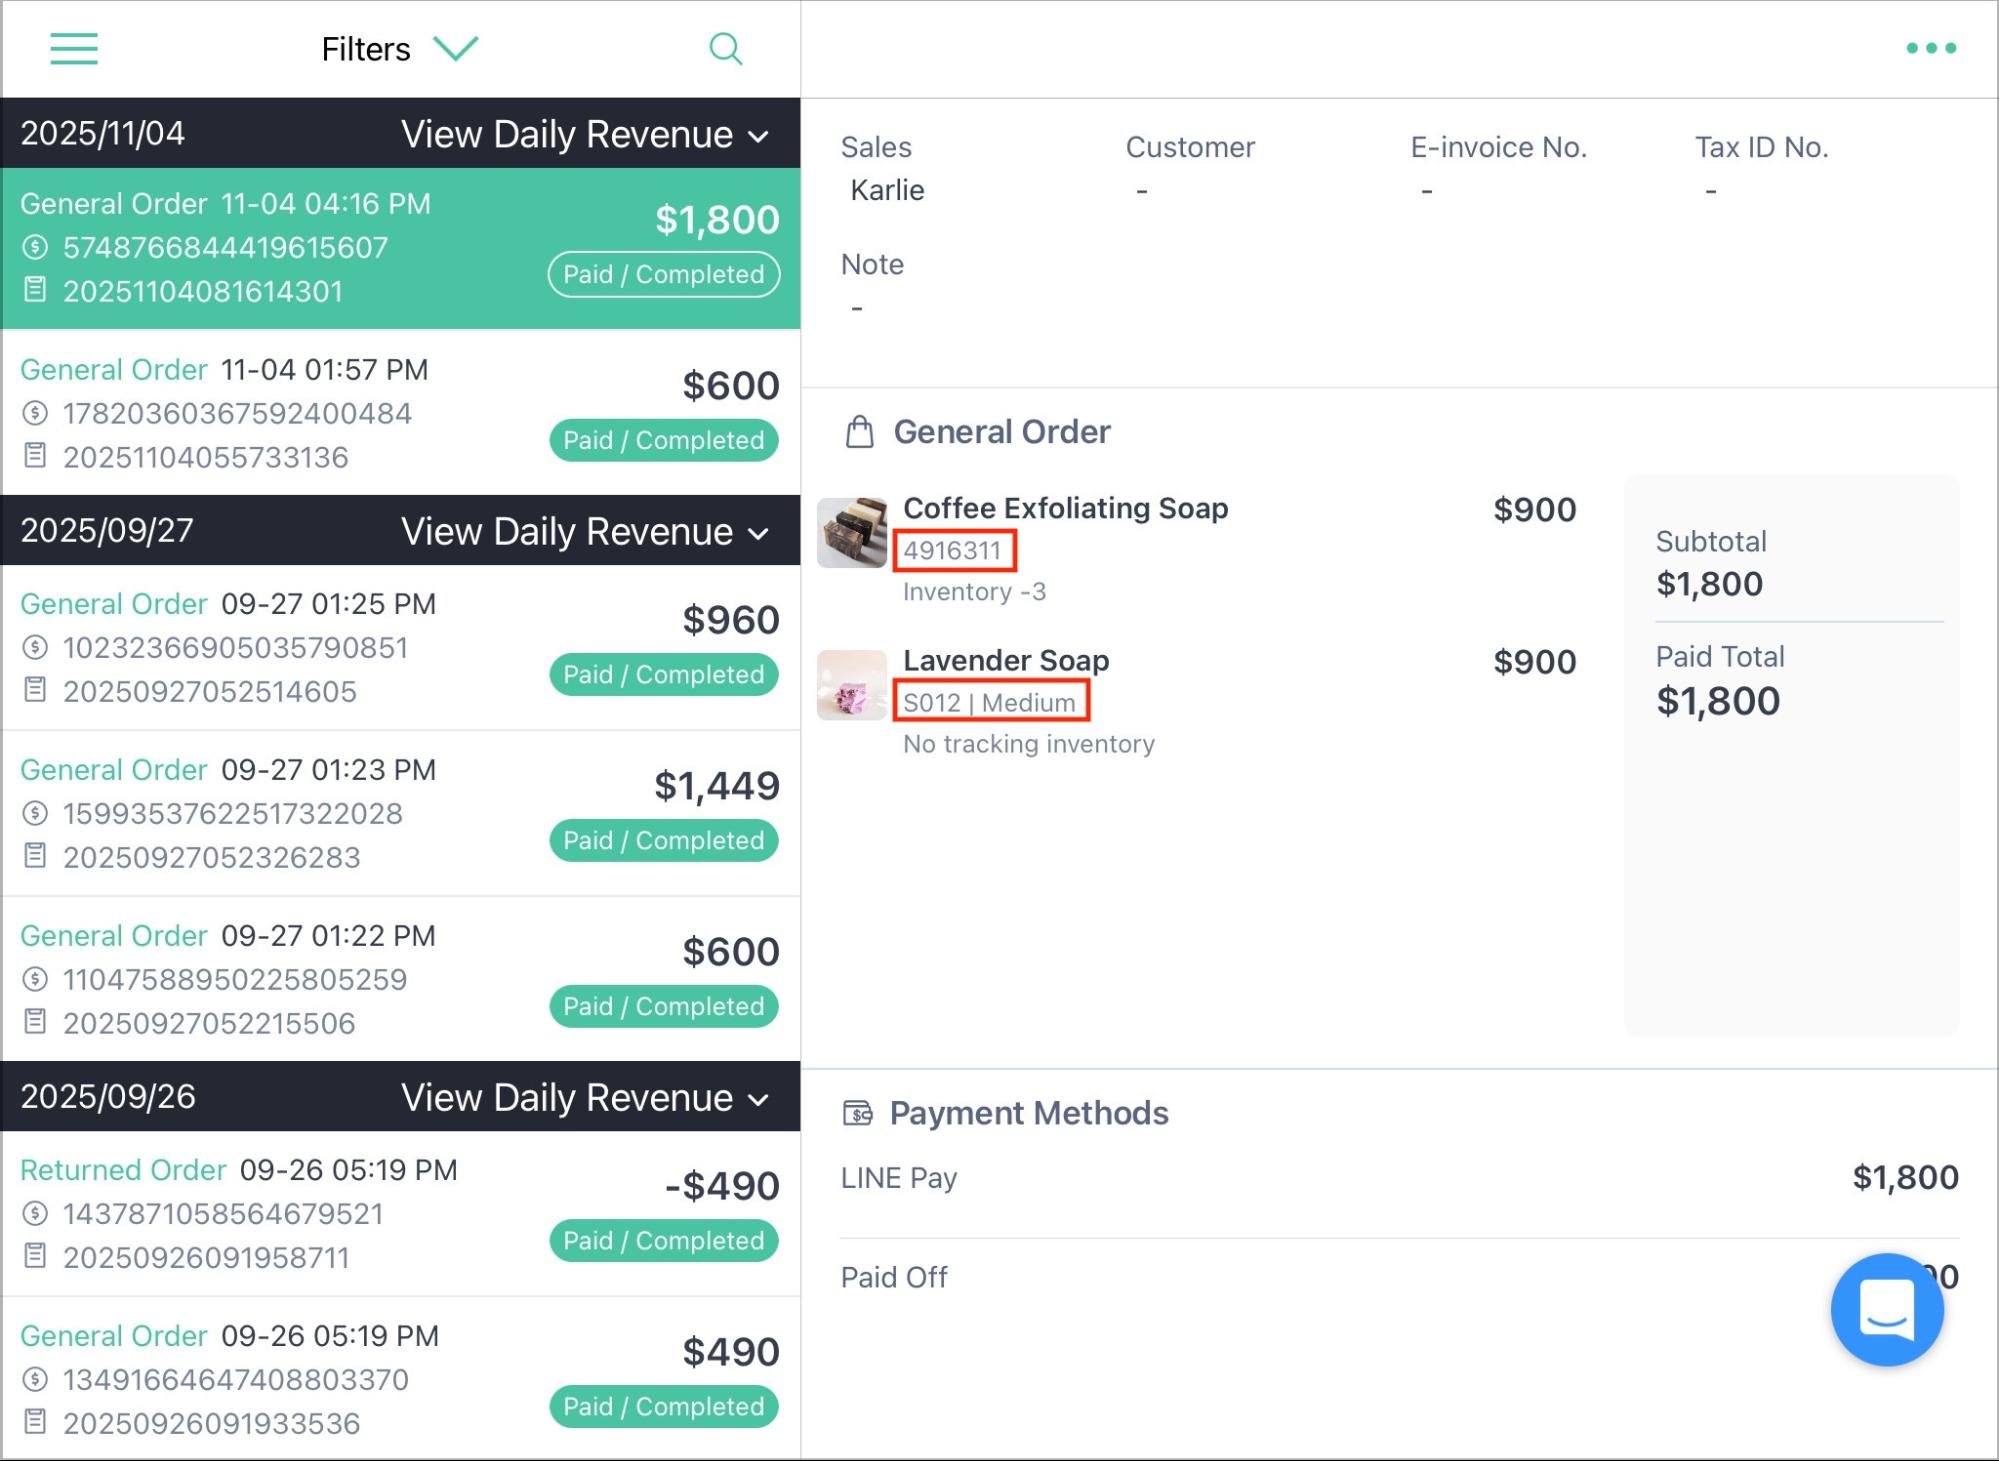Viewport: 1999px width, 1461px height.
Task: Open the blue chat support bubble
Action: 1887,1309
